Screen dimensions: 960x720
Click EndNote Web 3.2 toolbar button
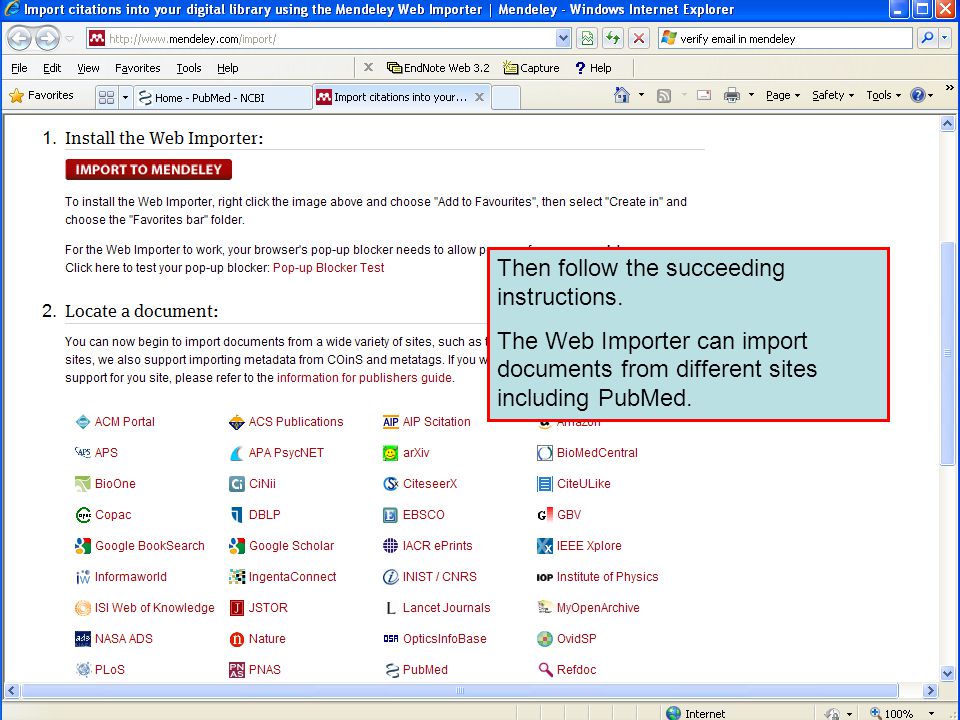(438, 68)
